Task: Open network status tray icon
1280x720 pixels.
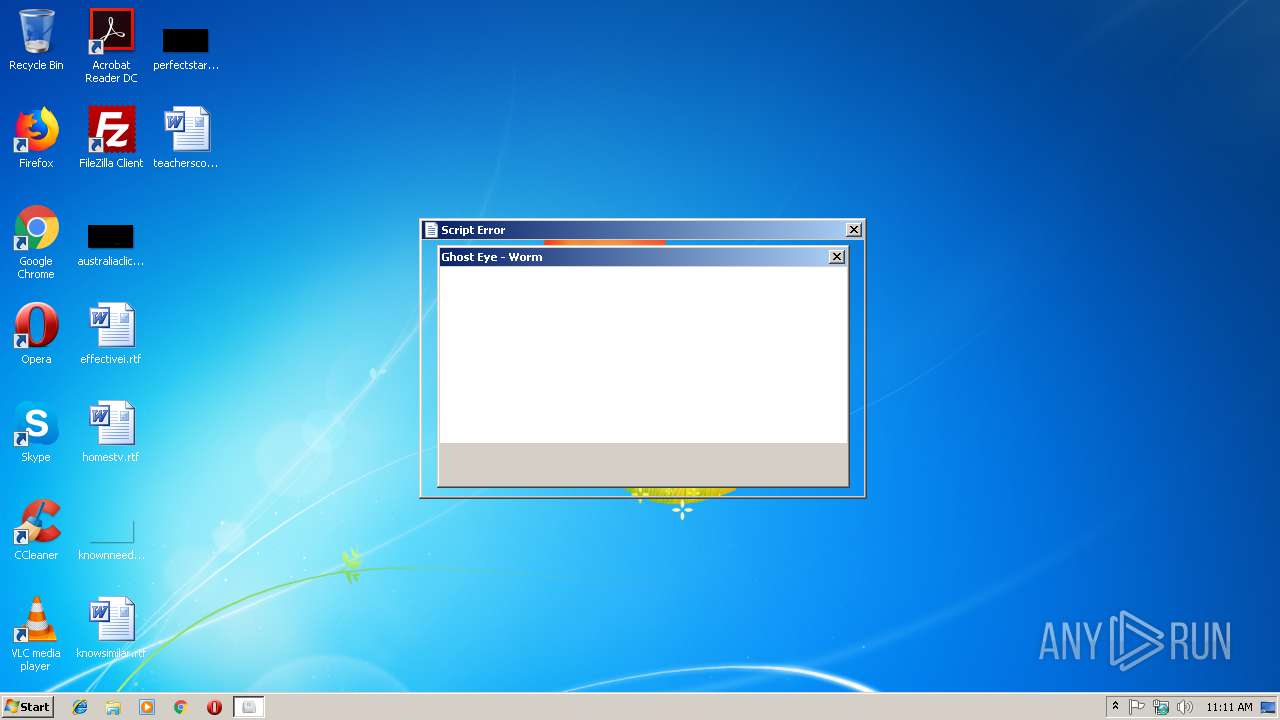Action: click(x=1160, y=707)
